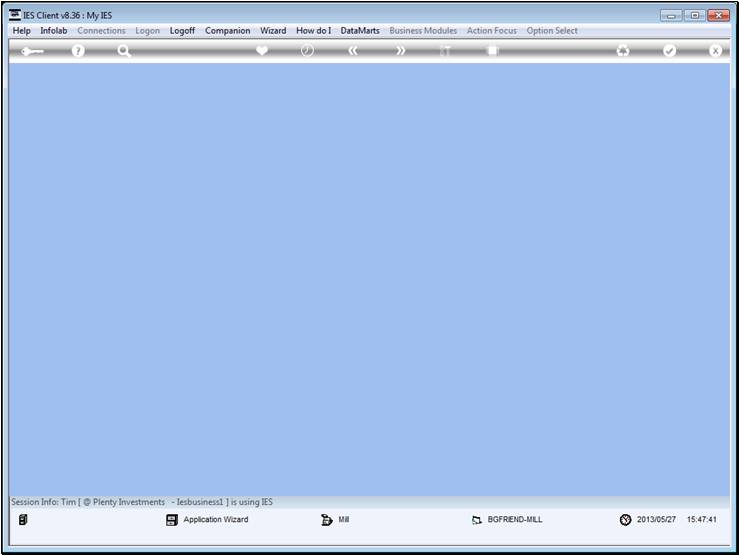Open the How do I menu
This screenshot has width=739, height=555.
[313, 31]
